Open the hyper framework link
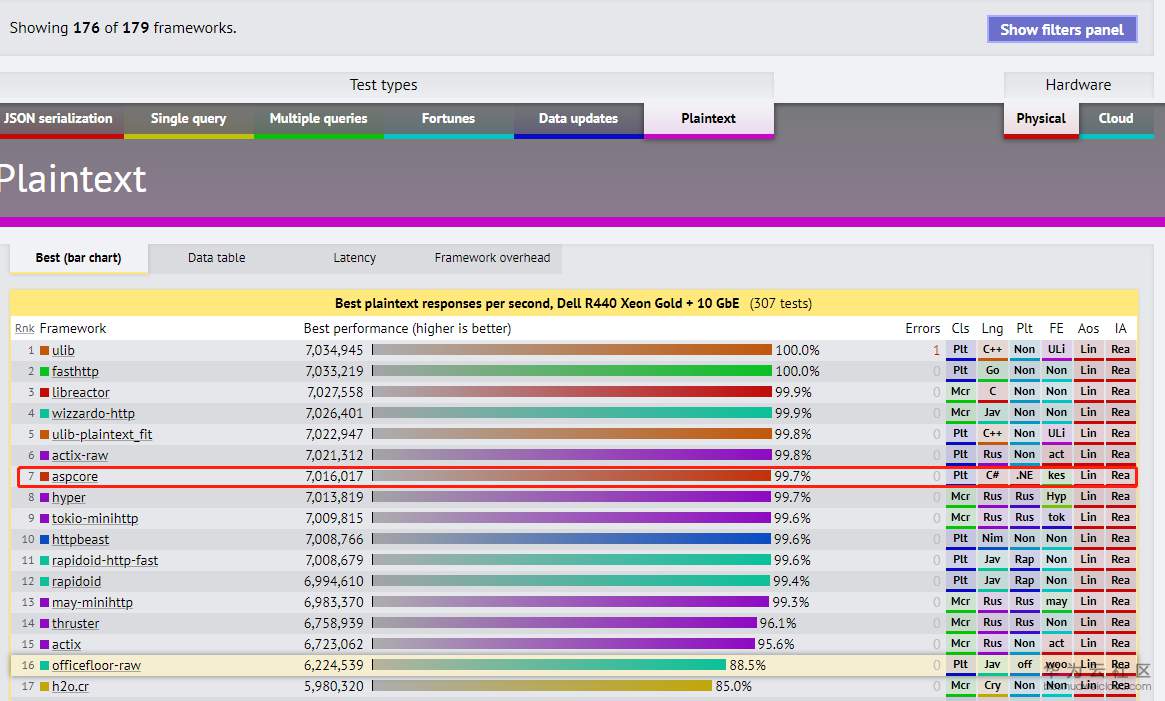 [68, 497]
